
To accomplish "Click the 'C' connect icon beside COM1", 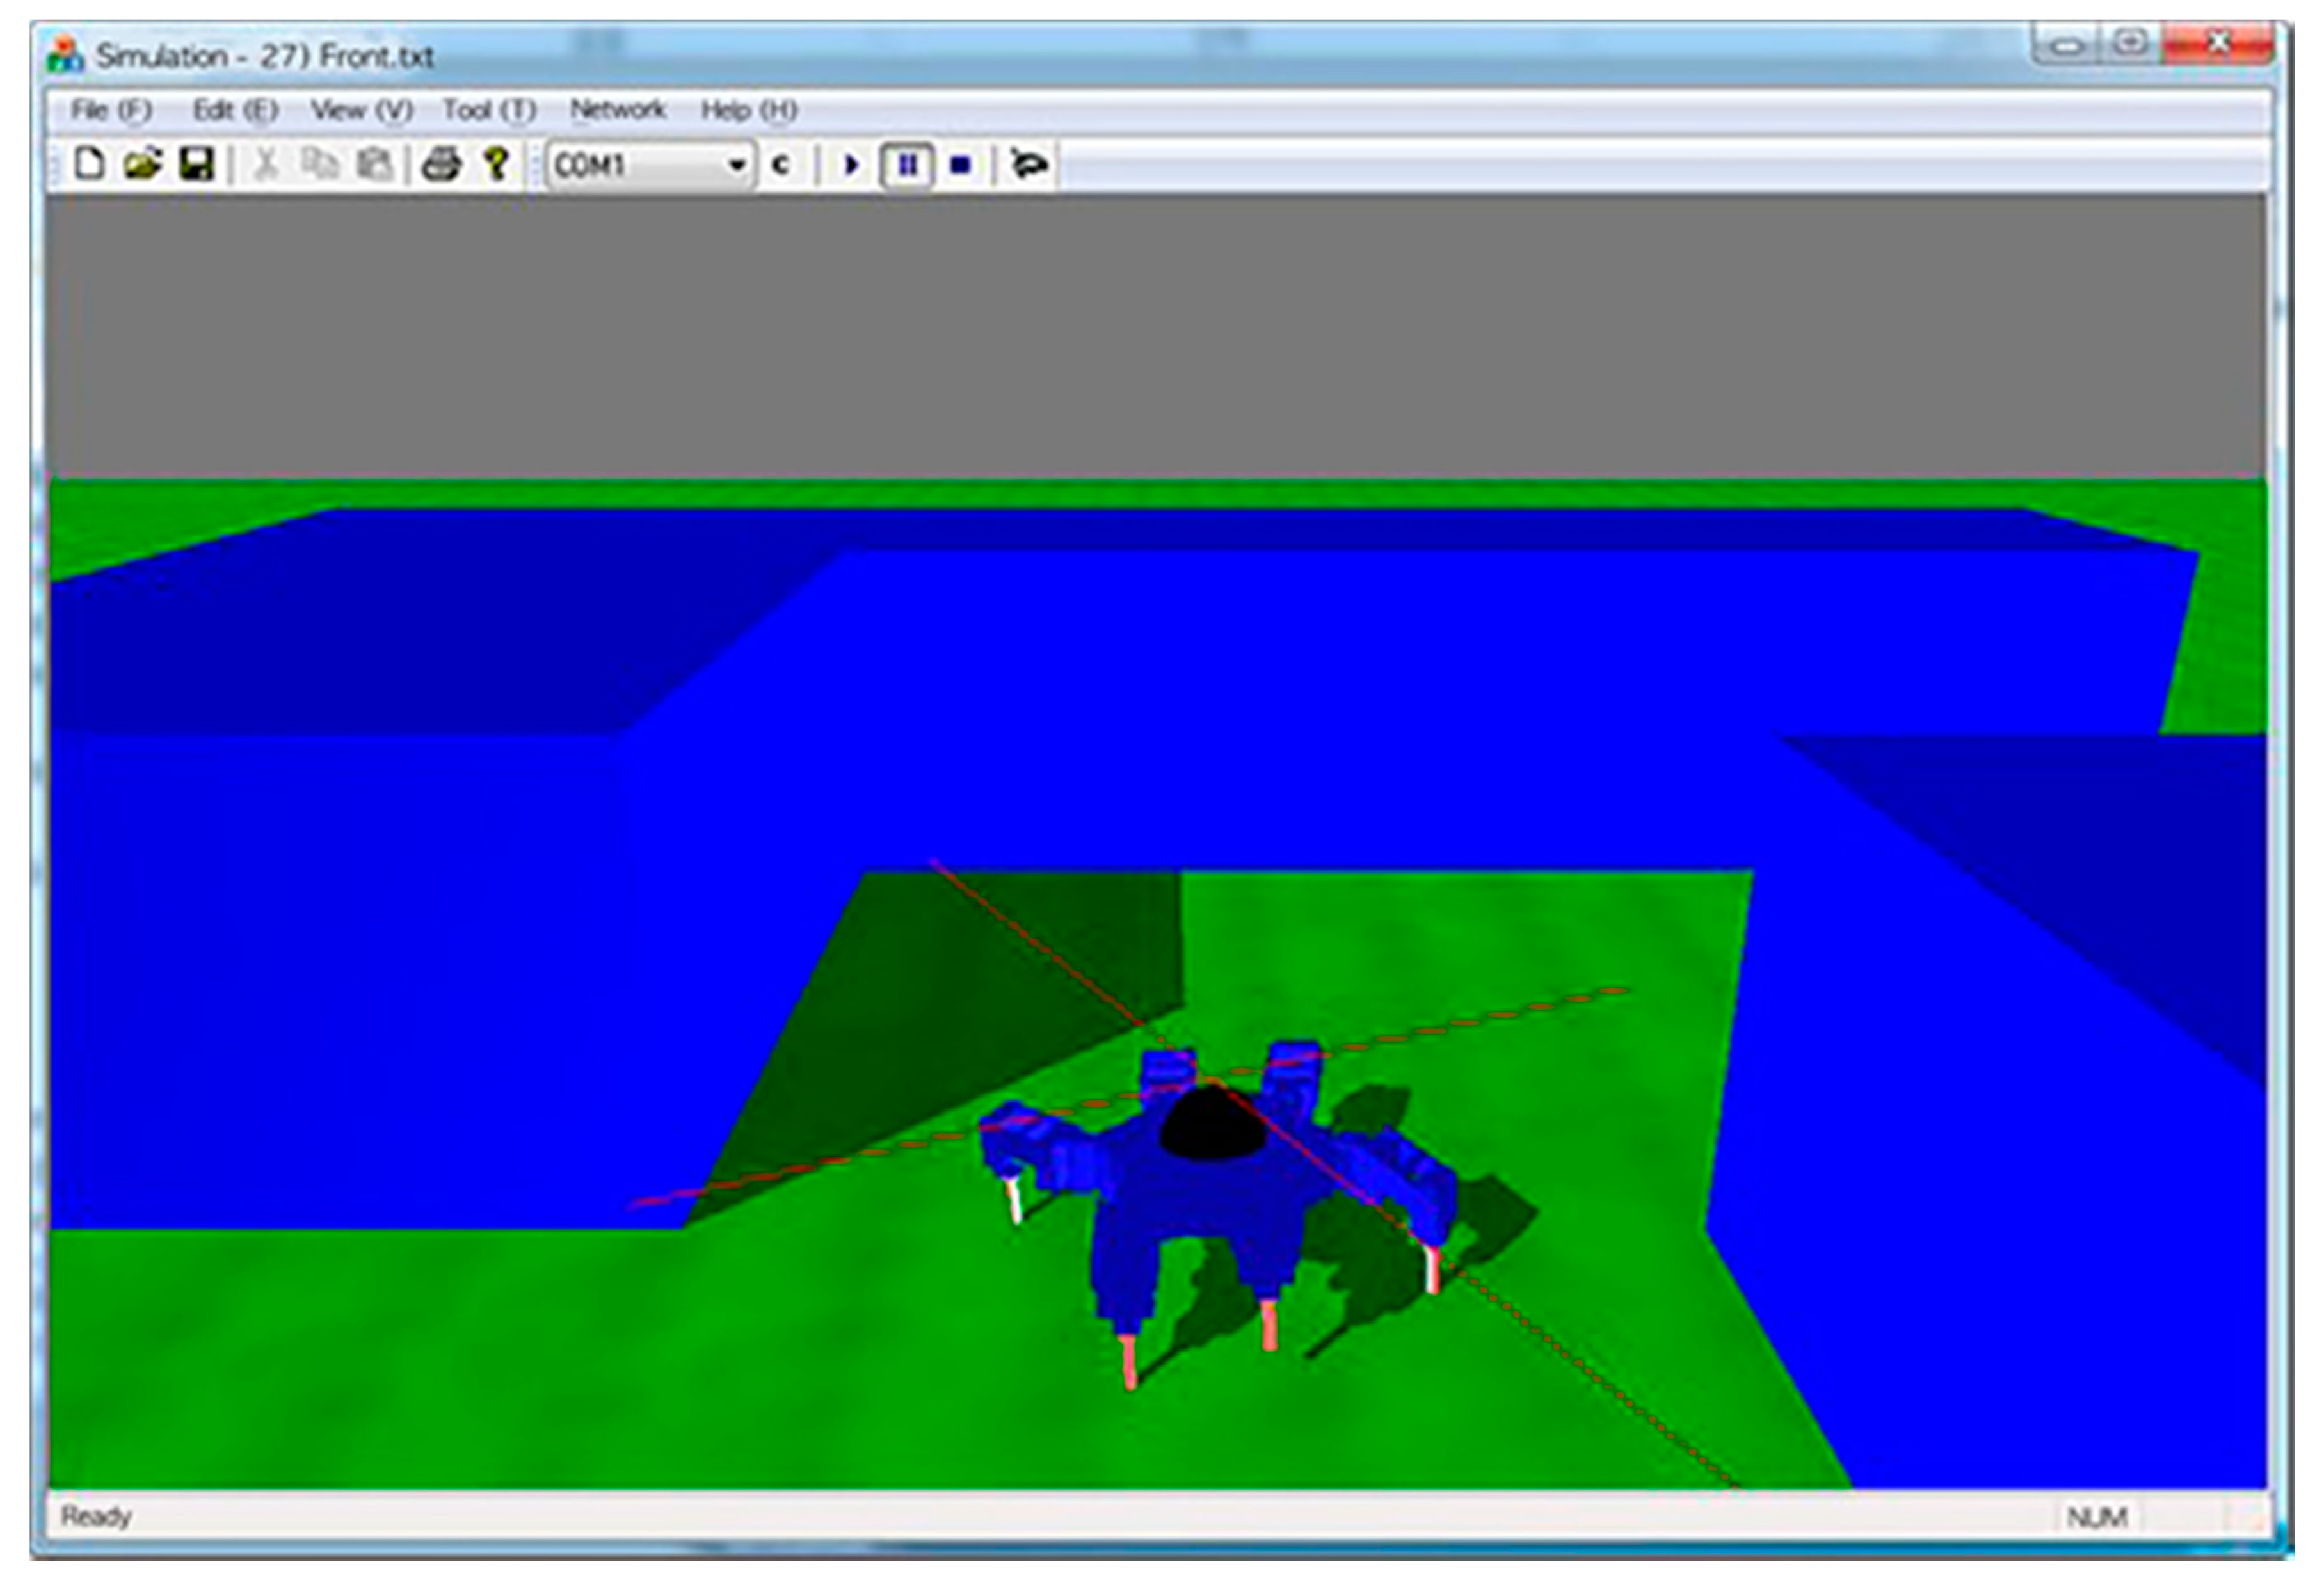I will [x=781, y=164].
